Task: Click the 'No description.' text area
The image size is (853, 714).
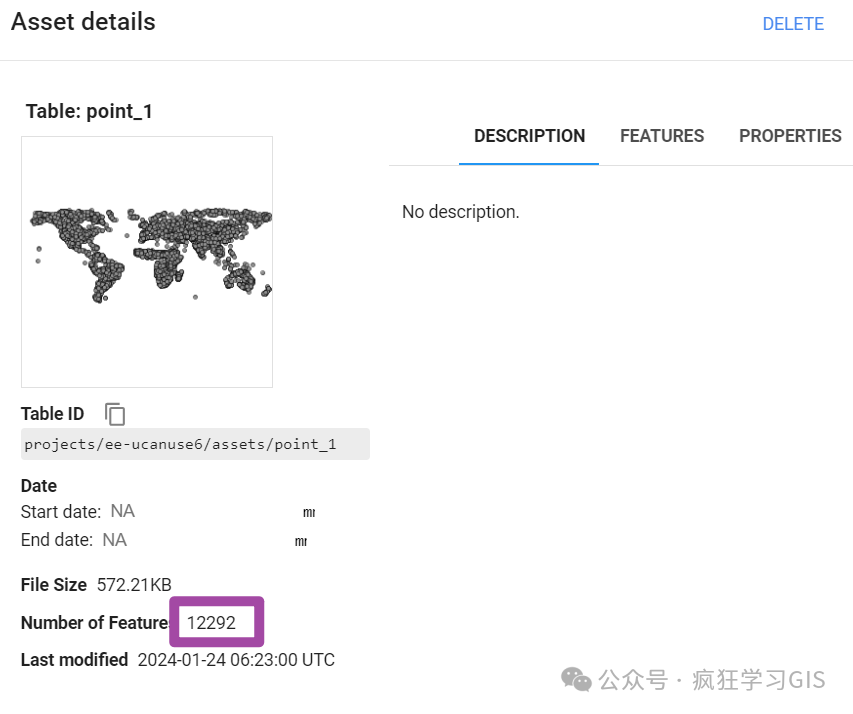Action: [x=461, y=212]
